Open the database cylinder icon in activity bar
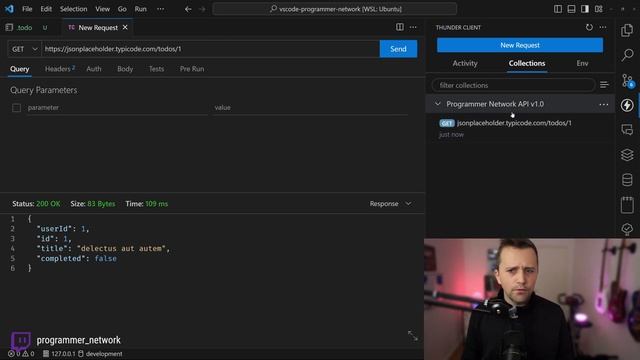 tap(627, 180)
